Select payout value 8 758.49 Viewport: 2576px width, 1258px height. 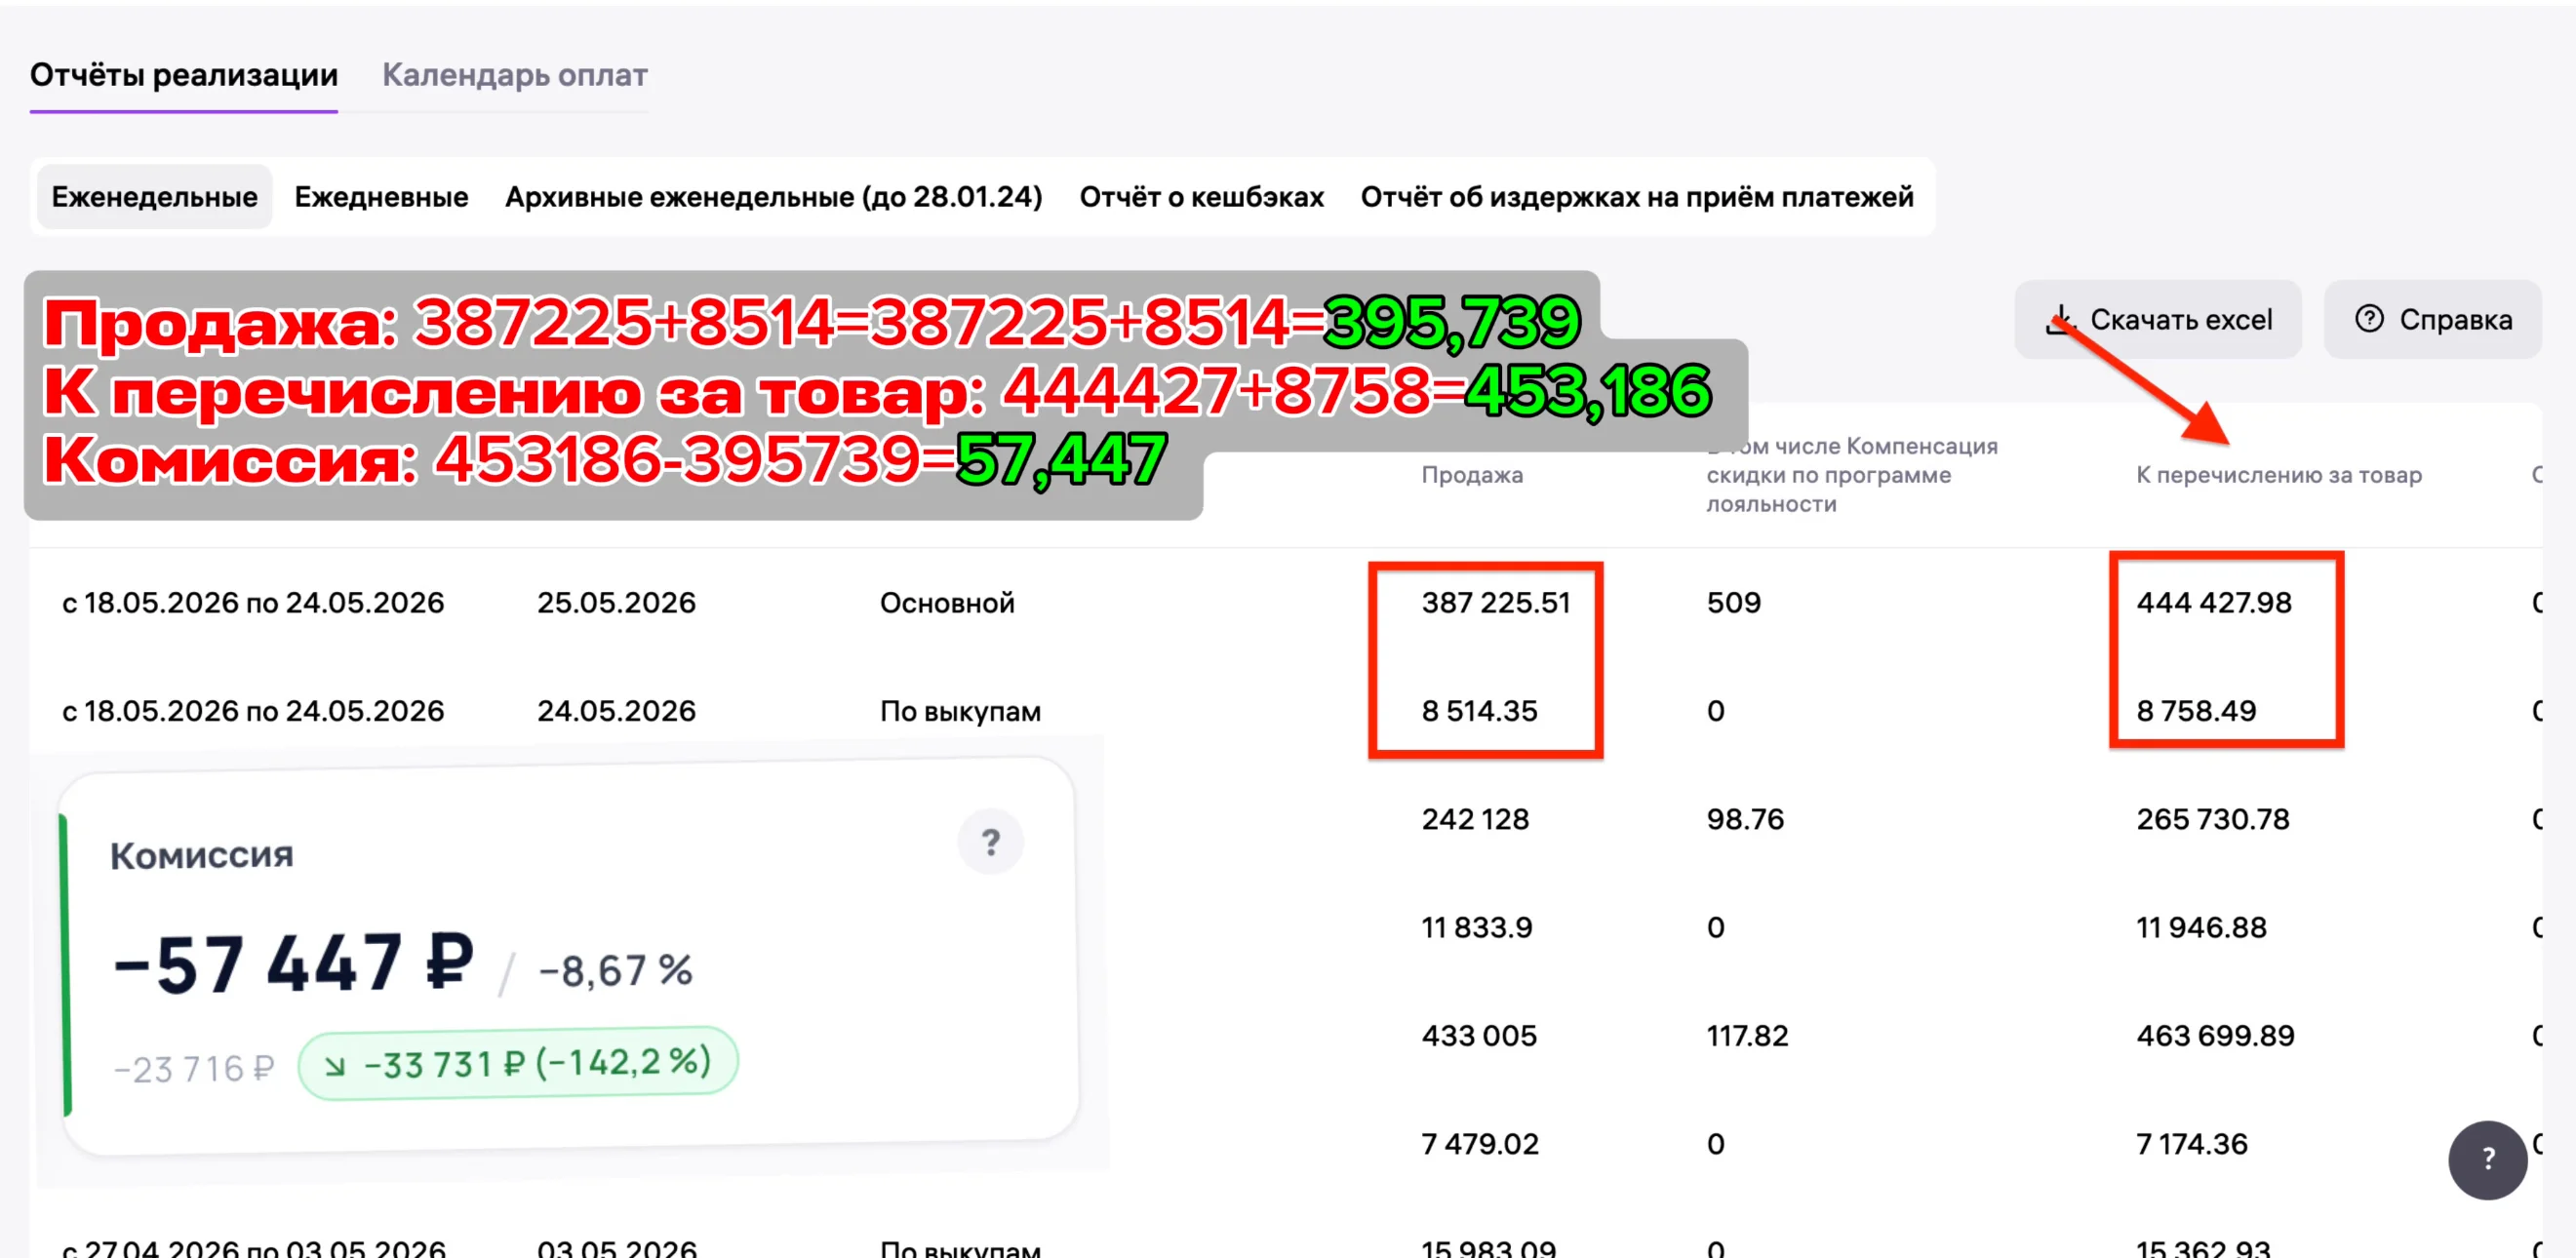(2196, 710)
